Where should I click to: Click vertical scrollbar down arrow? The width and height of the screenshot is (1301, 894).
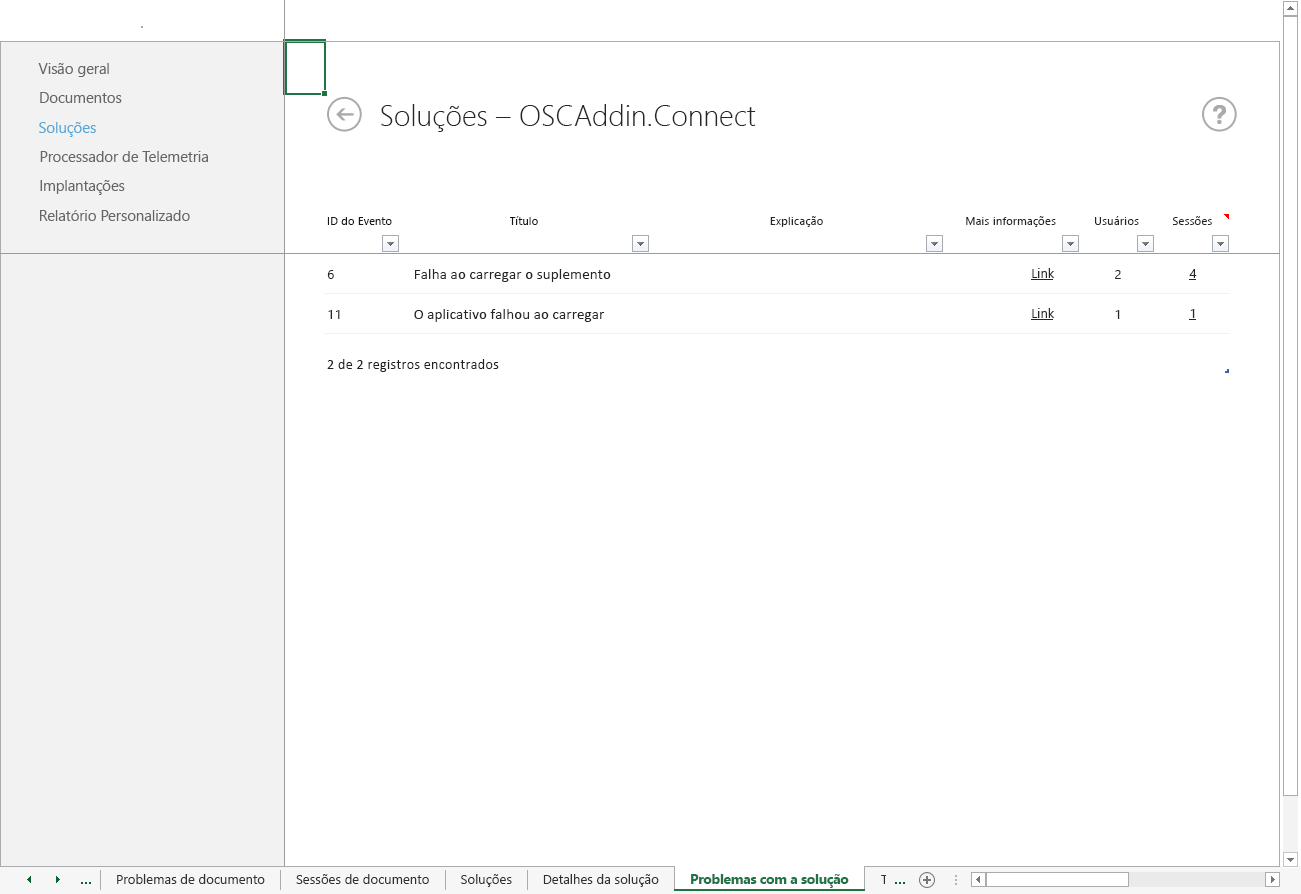pos(1290,859)
